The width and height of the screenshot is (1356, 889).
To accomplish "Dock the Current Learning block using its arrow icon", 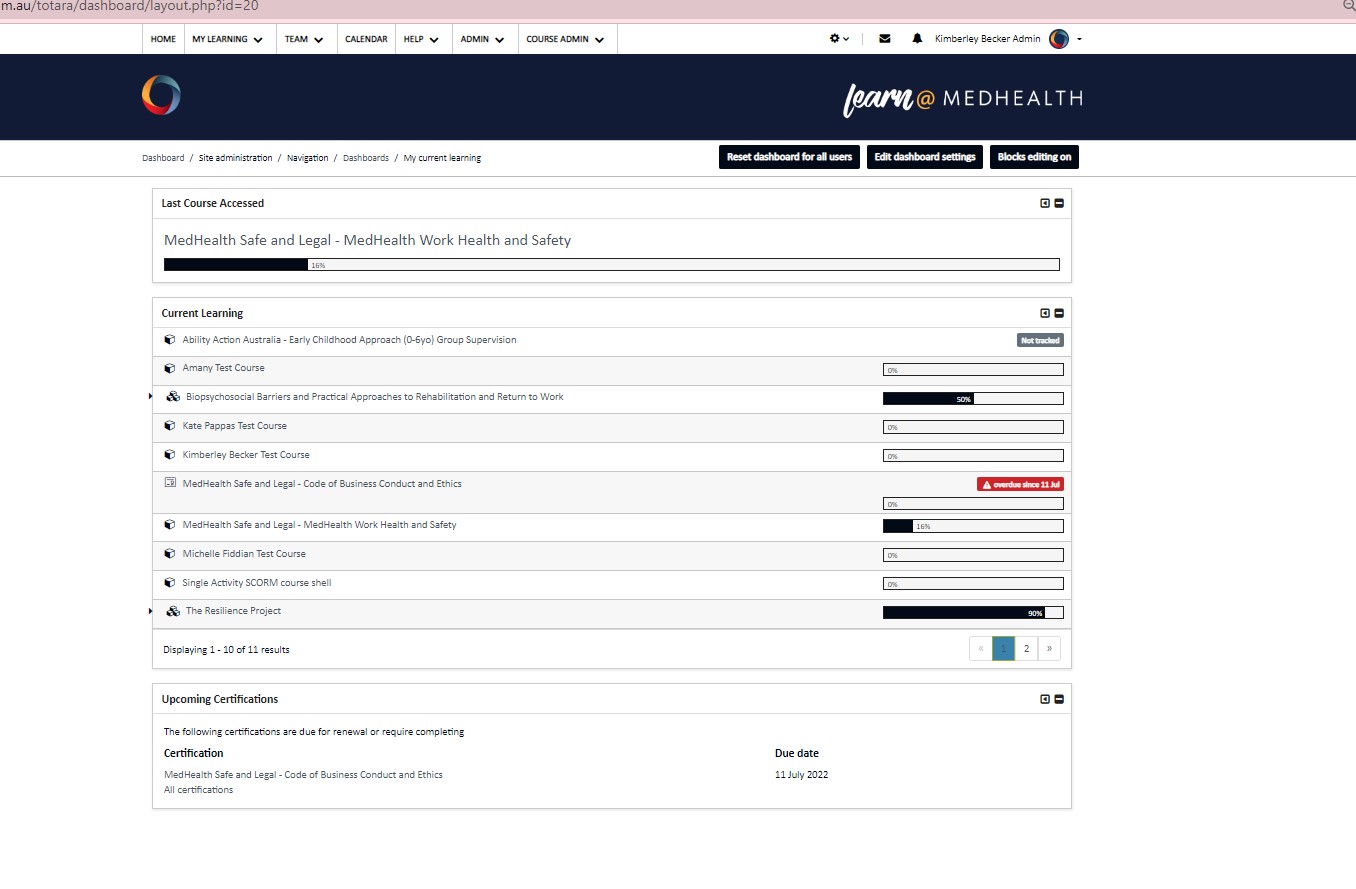I will click(1045, 313).
